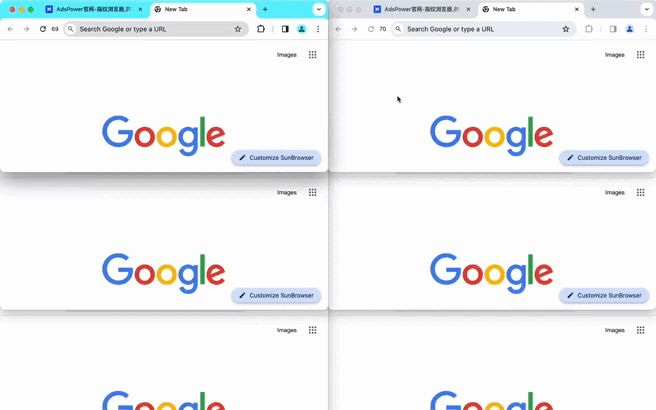Open the profile avatar in the left window
This screenshot has height=410, width=656.
point(302,29)
